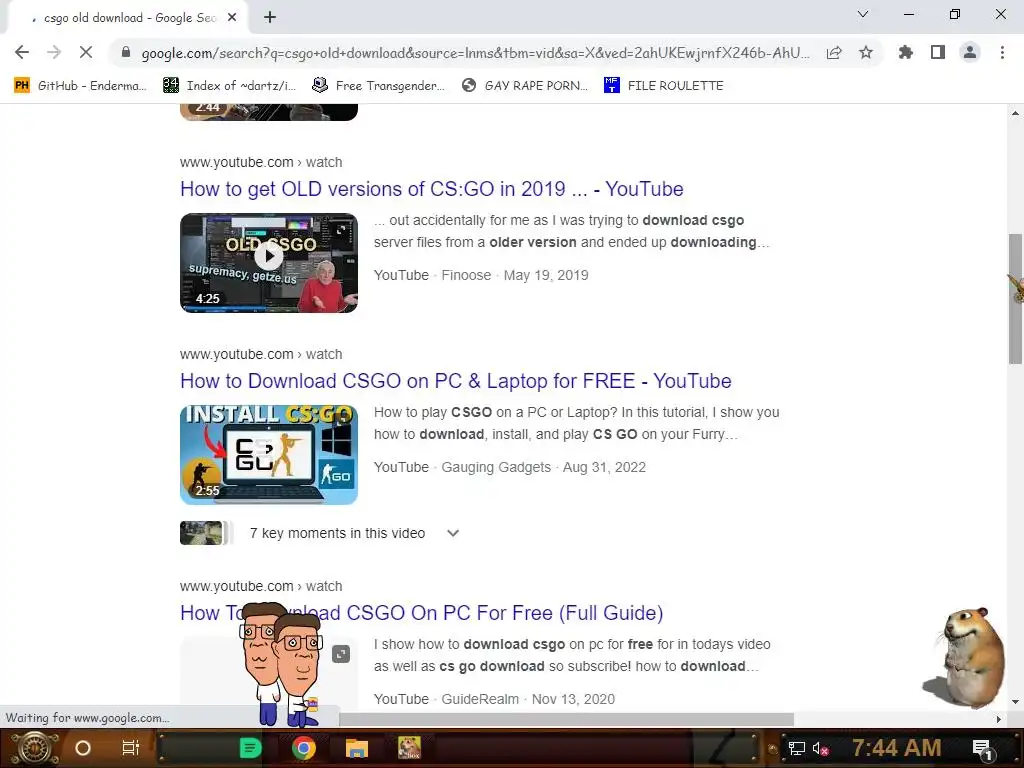Select the csgo old download tab
The height and width of the screenshot is (768, 1024).
pyautogui.click(x=127, y=18)
